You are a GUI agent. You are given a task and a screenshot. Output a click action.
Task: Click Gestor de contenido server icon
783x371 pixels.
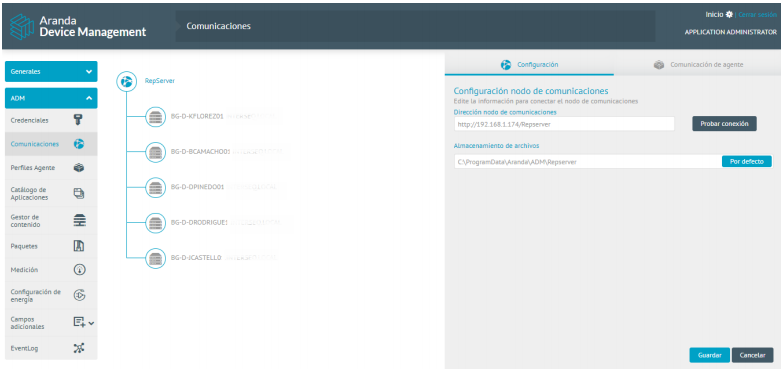coord(79,220)
